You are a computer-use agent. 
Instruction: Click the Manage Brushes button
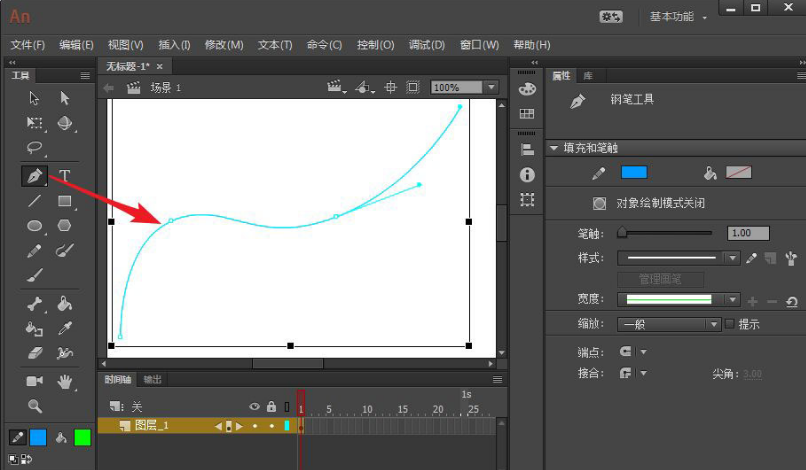click(660, 279)
